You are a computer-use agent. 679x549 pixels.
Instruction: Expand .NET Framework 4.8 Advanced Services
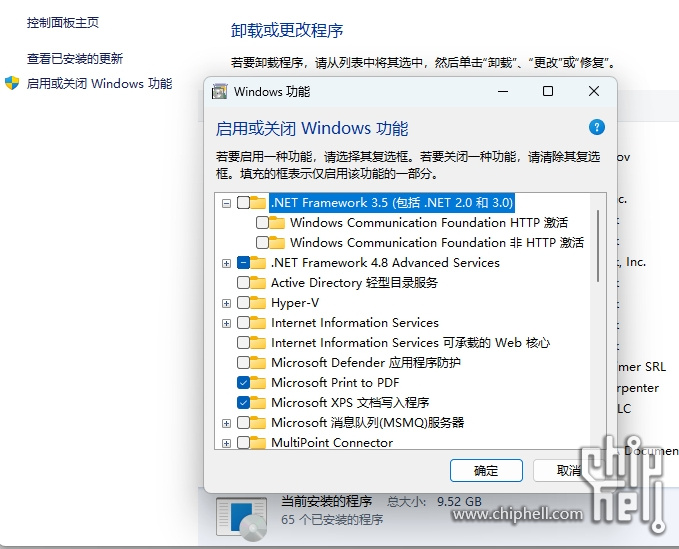coord(226,263)
